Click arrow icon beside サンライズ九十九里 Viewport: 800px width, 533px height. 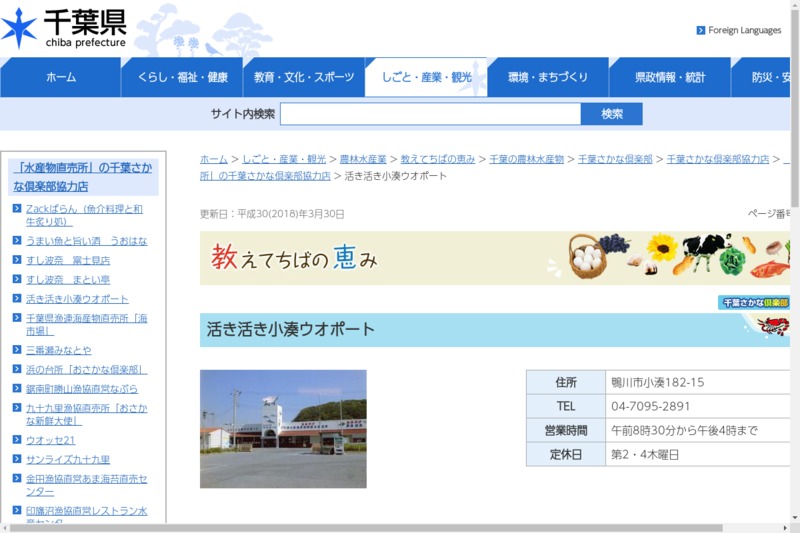[17, 460]
